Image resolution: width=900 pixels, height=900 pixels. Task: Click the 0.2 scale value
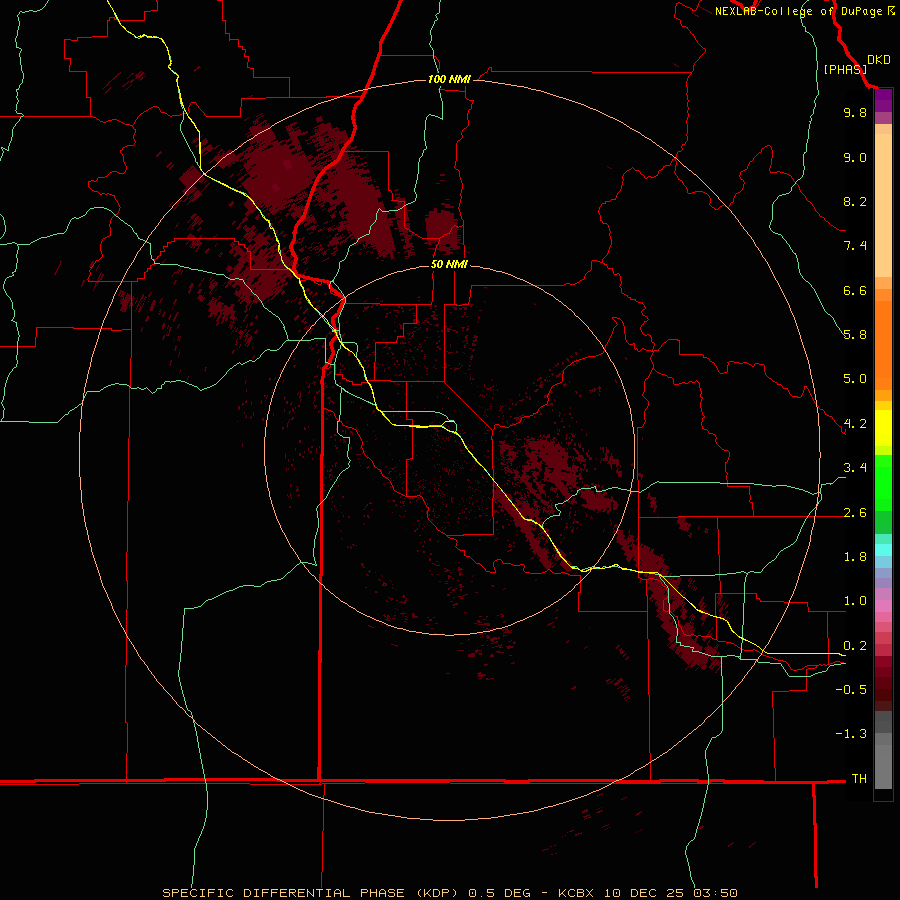click(x=855, y=646)
